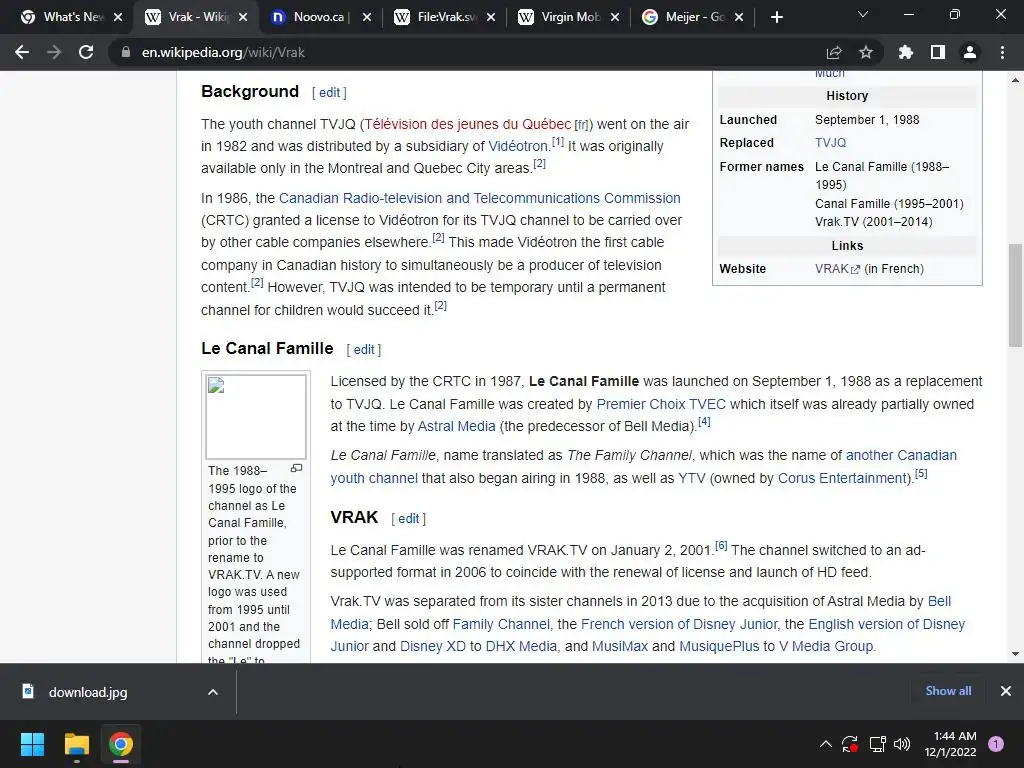Close the What's New tab
The height and width of the screenshot is (768, 1024).
coord(118,17)
